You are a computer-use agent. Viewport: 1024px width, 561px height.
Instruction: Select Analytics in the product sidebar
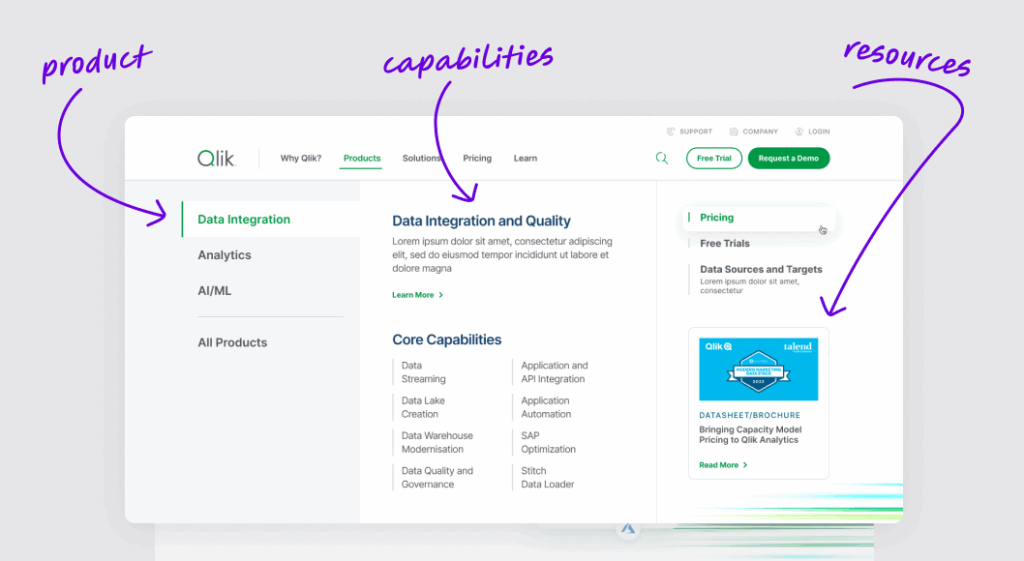pyautogui.click(x=224, y=255)
